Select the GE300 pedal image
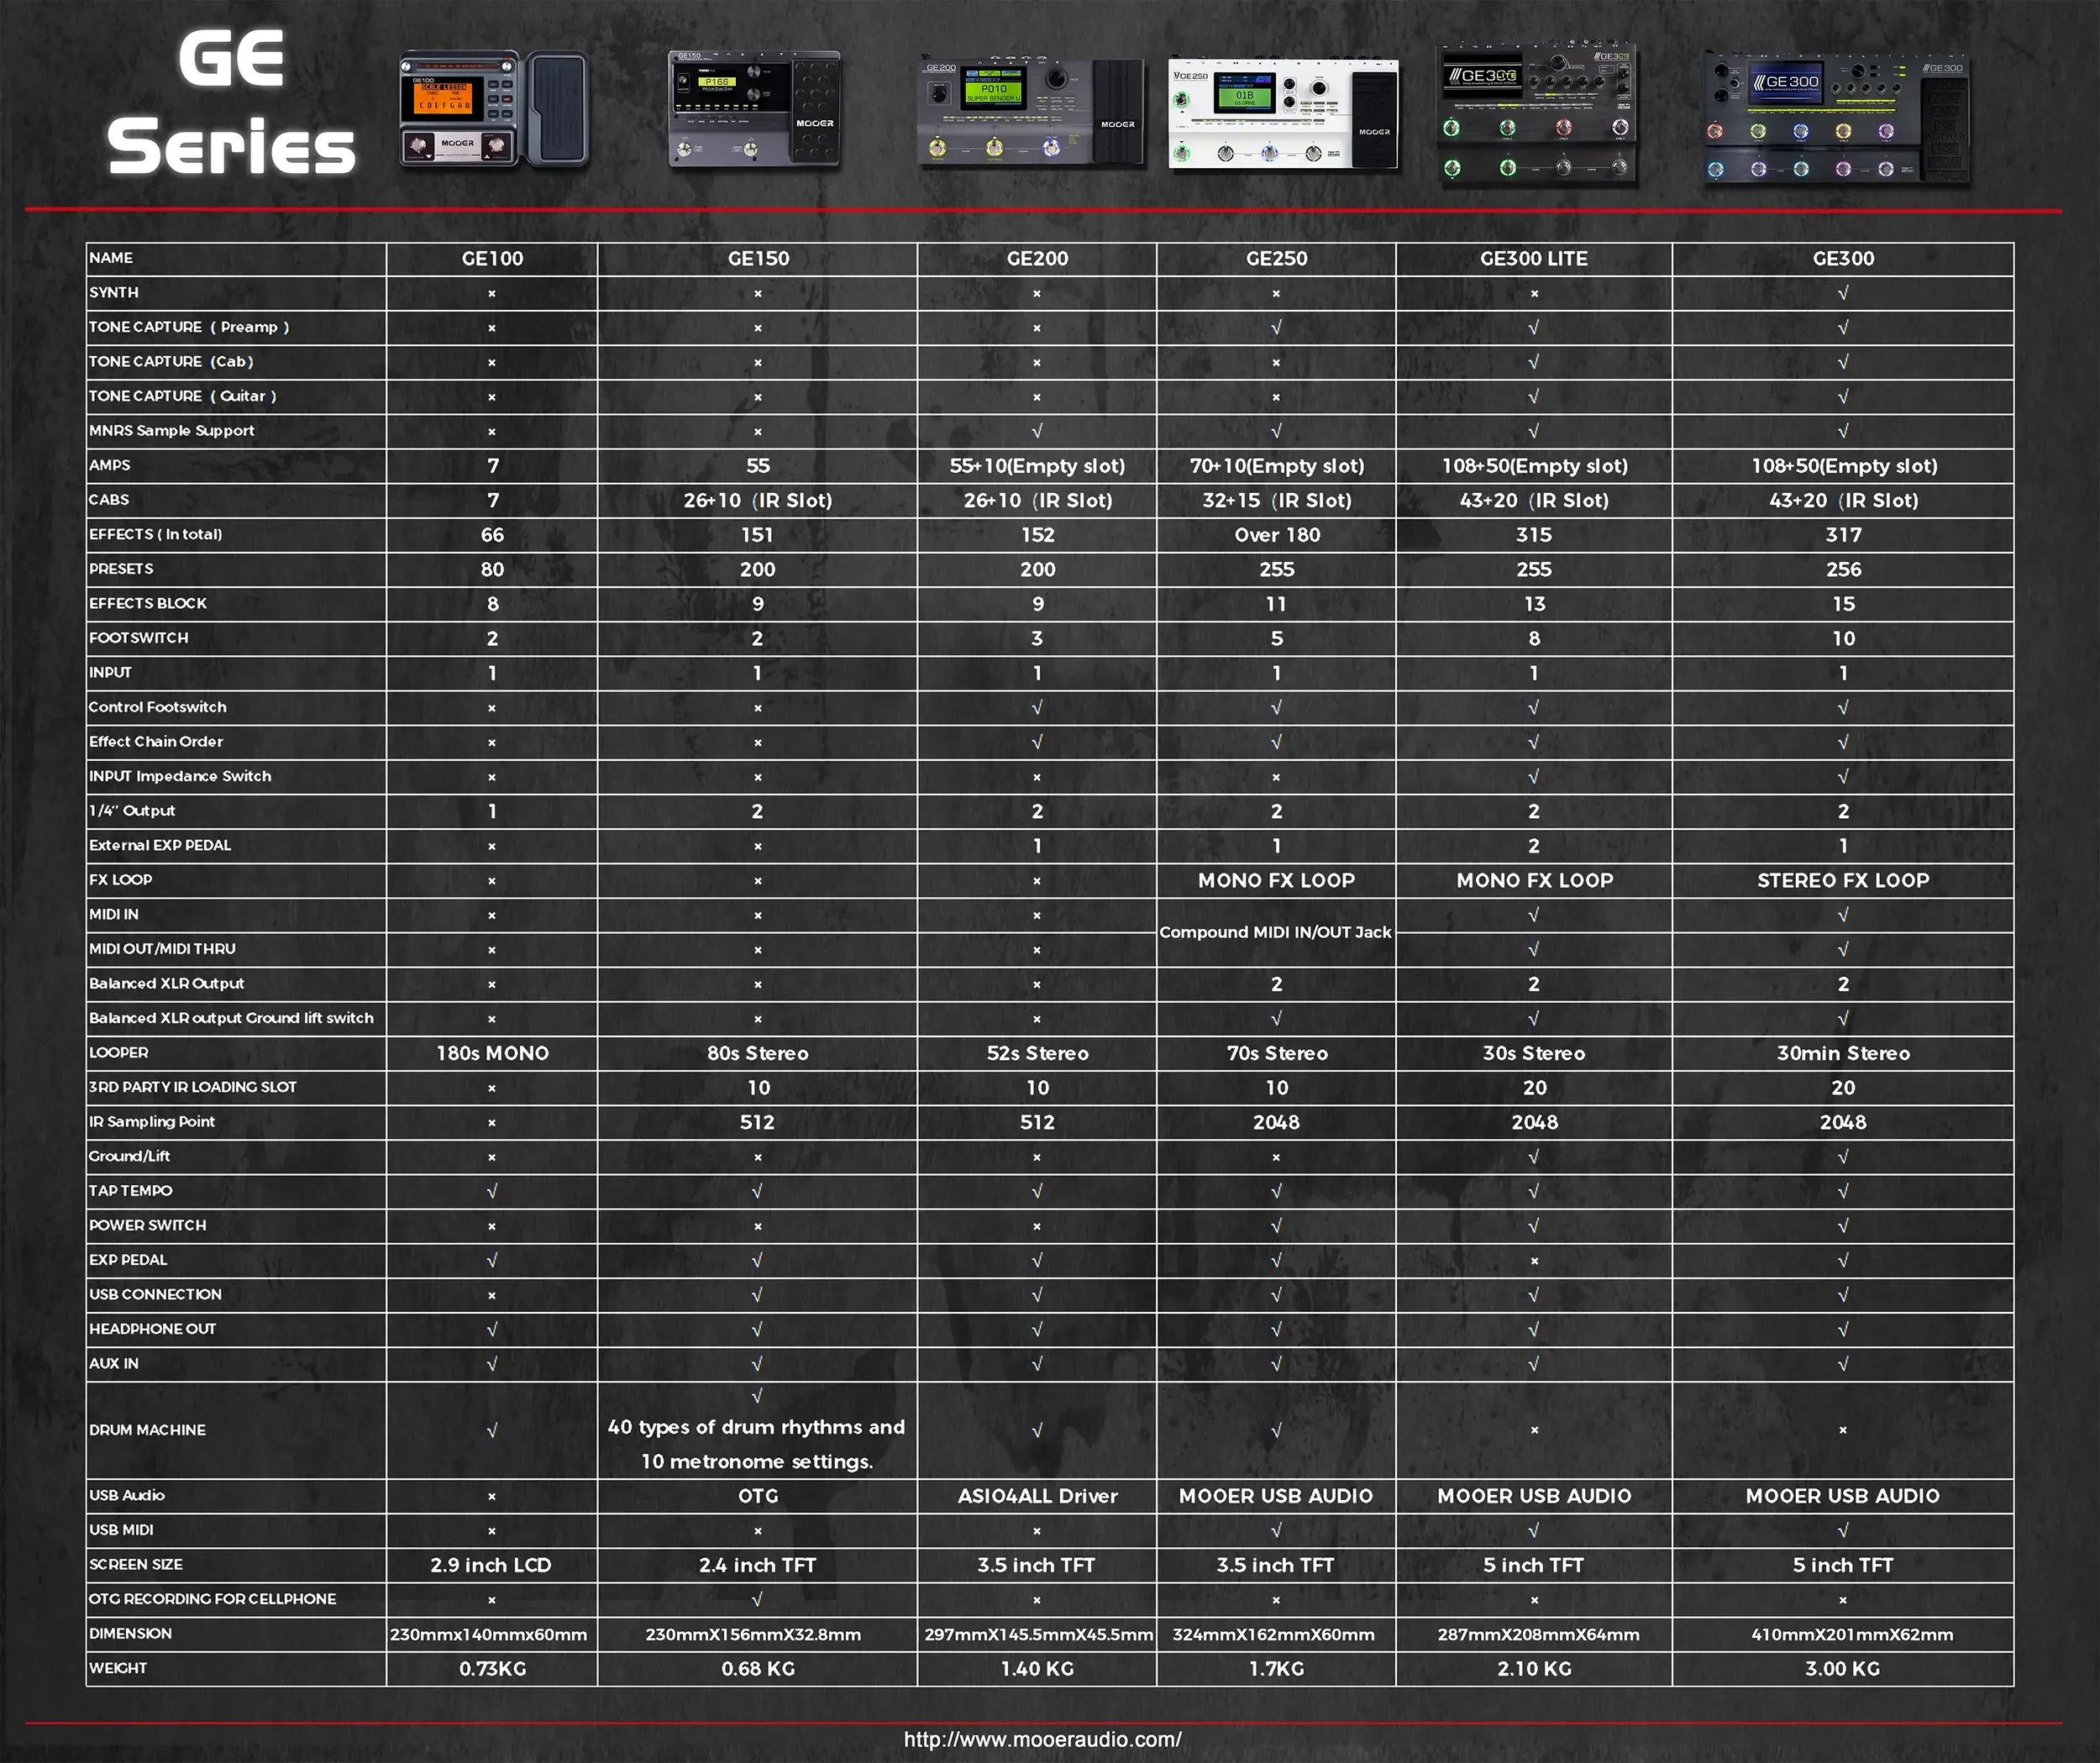This screenshot has width=2100, height=1763. click(x=1840, y=115)
